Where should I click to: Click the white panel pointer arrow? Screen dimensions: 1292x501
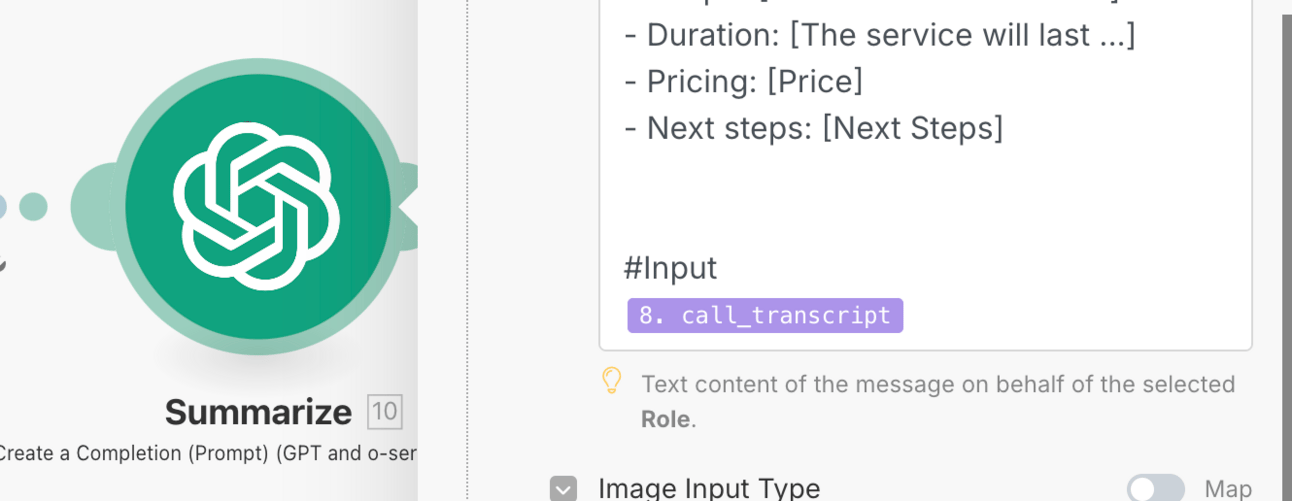[408, 208]
